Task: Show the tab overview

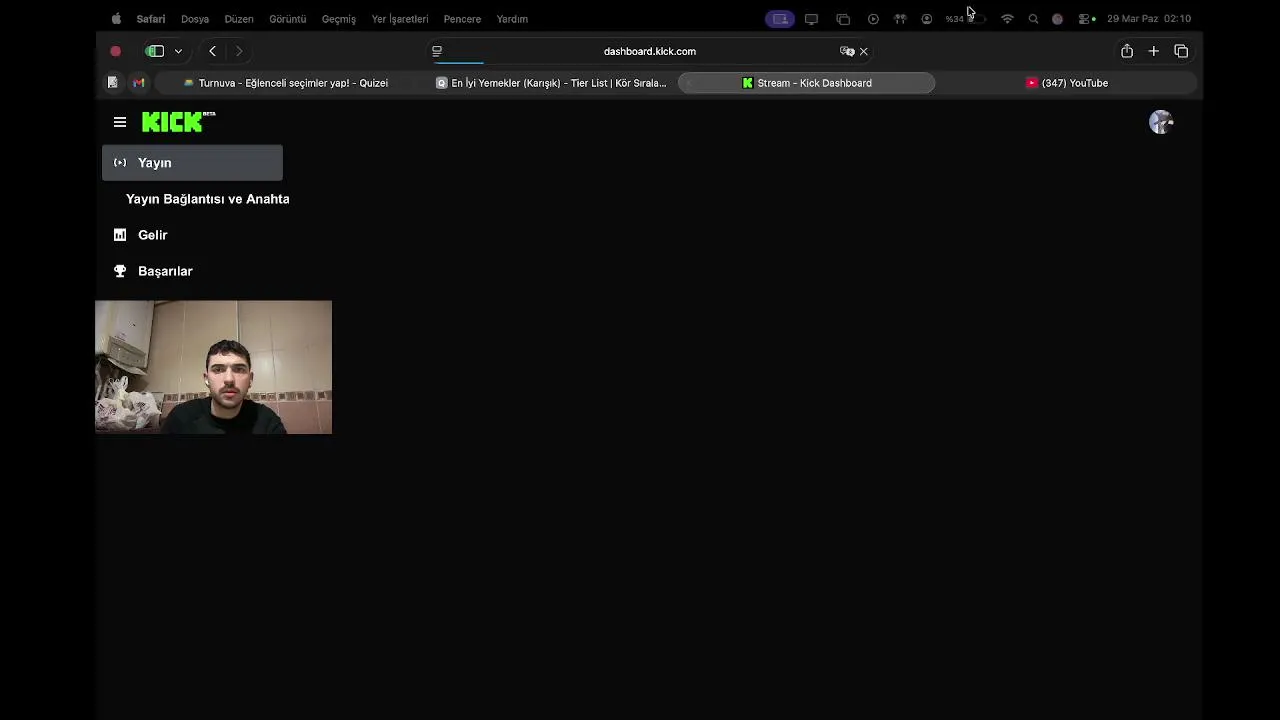Action: 1181,51
